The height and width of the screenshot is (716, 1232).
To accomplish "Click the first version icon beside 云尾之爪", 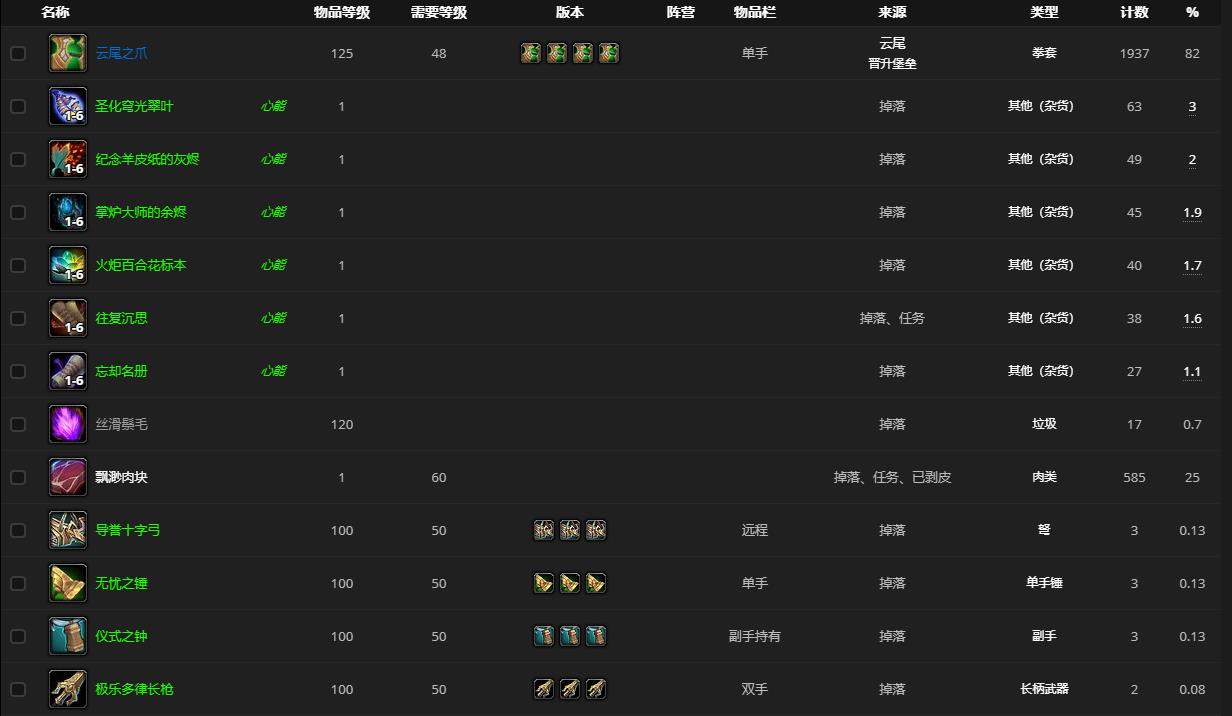I will (x=530, y=52).
